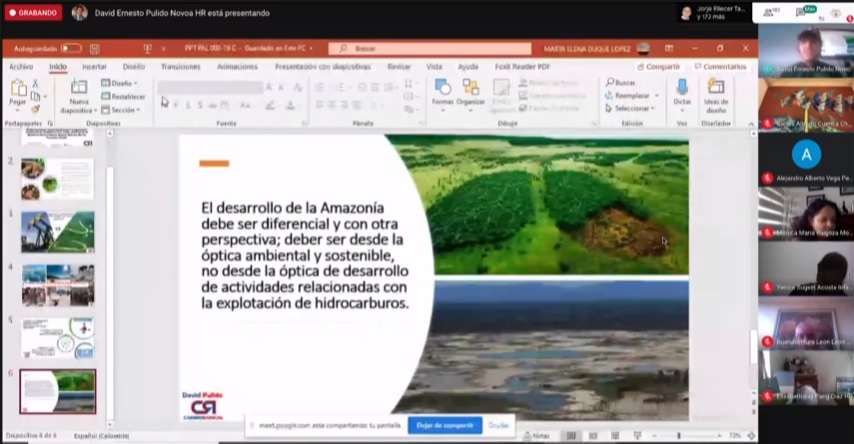The height and width of the screenshot is (444, 854).
Task: Click Dejar de compartir button
Action: [445, 425]
